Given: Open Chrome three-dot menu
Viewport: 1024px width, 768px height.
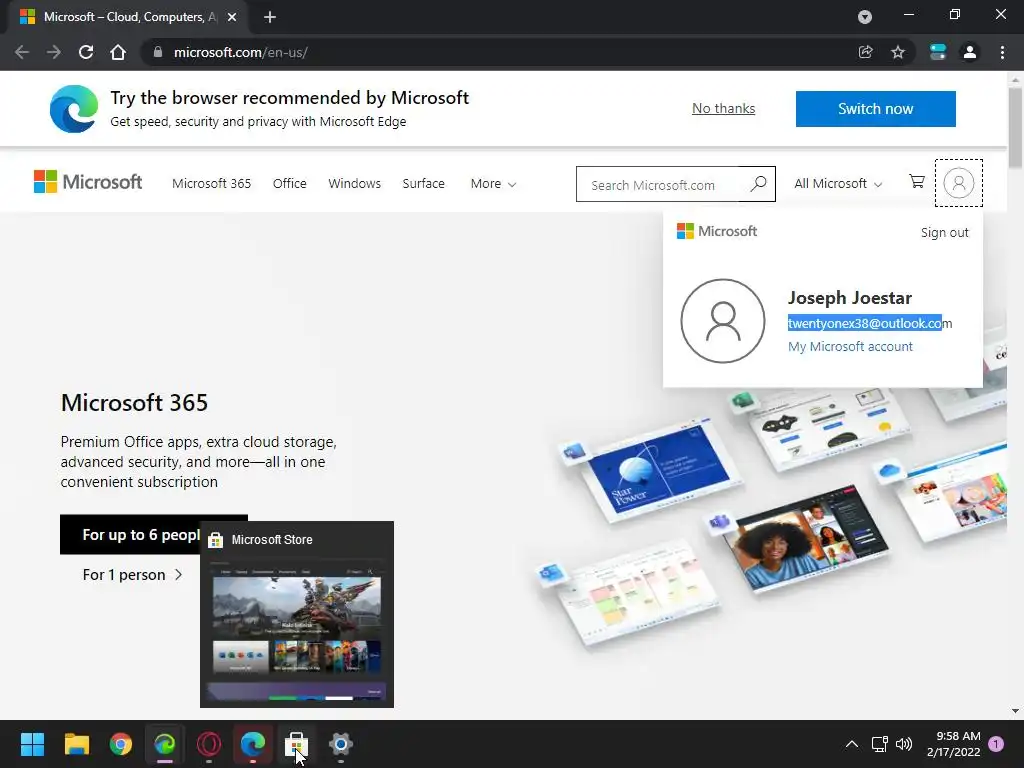Looking at the screenshot, I should 1002,52.
